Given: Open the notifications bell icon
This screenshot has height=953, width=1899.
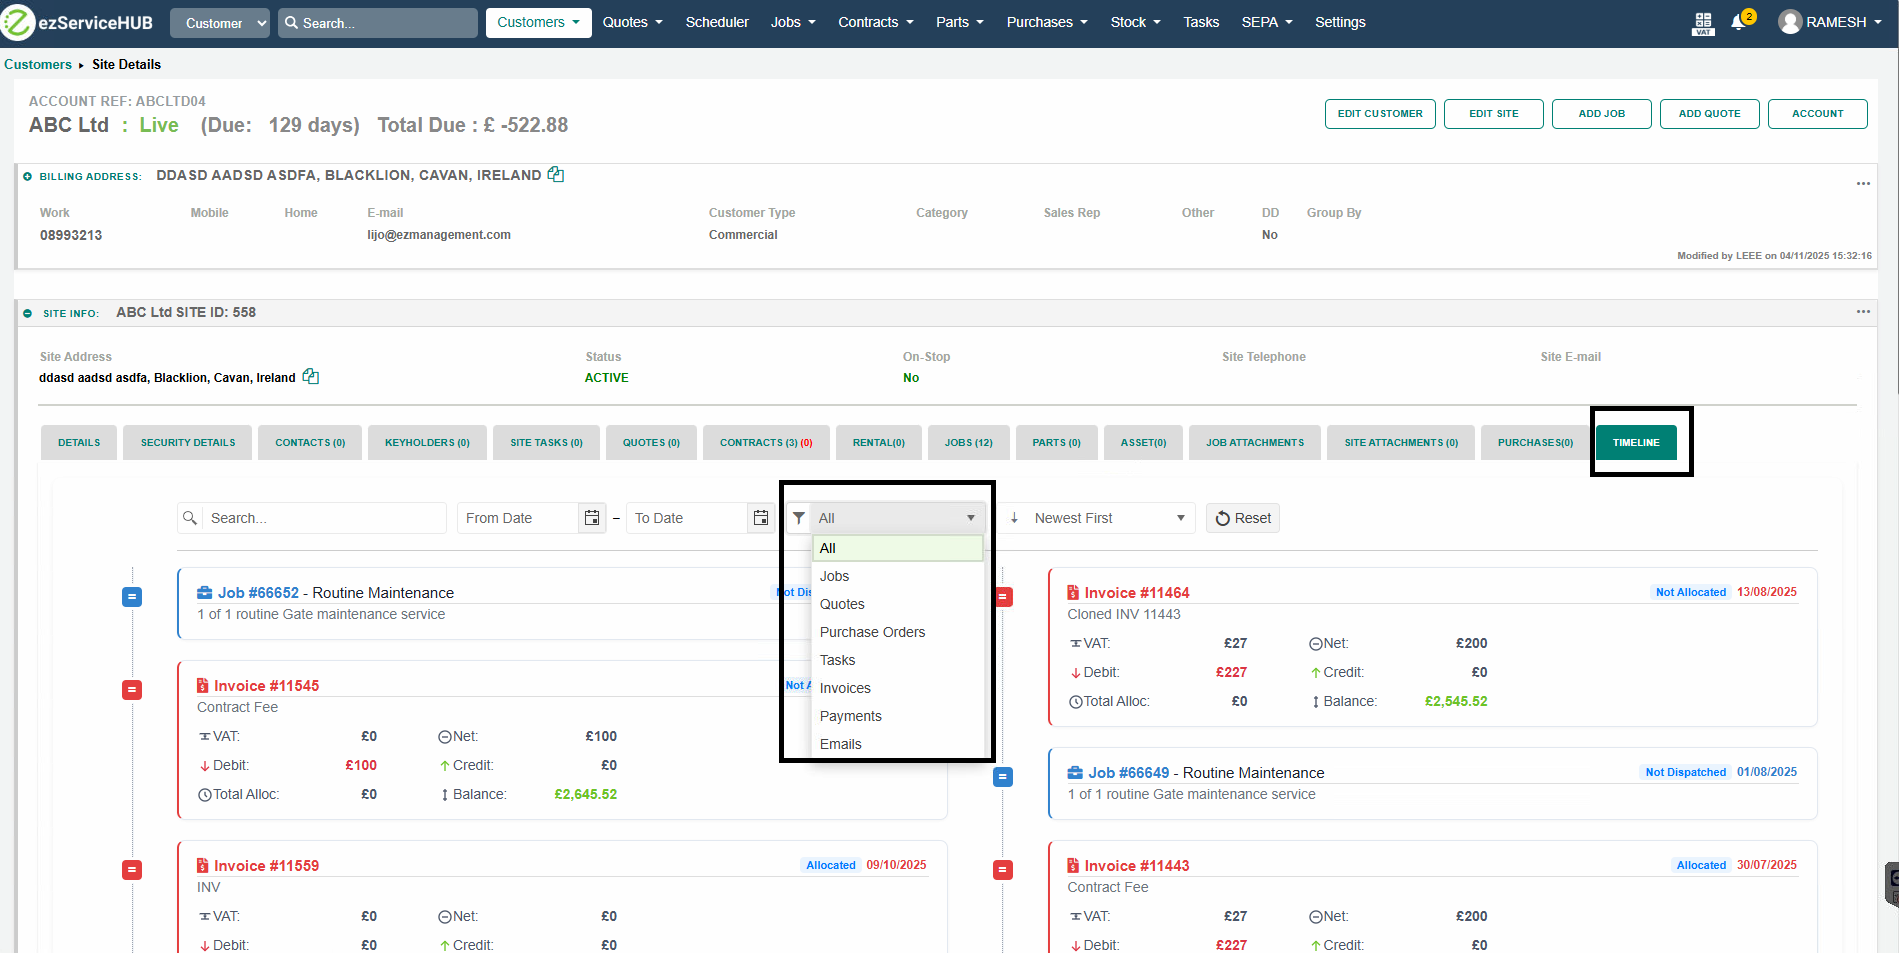Looking at the screenshot, I should tap(1738, 23).
